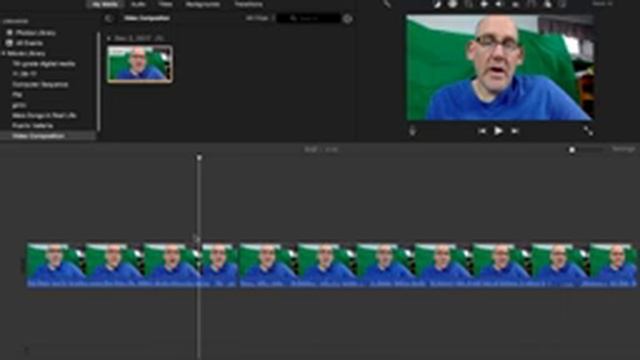
Task: Open the Stabilization camera tool
Action: (x=484, y=4)
